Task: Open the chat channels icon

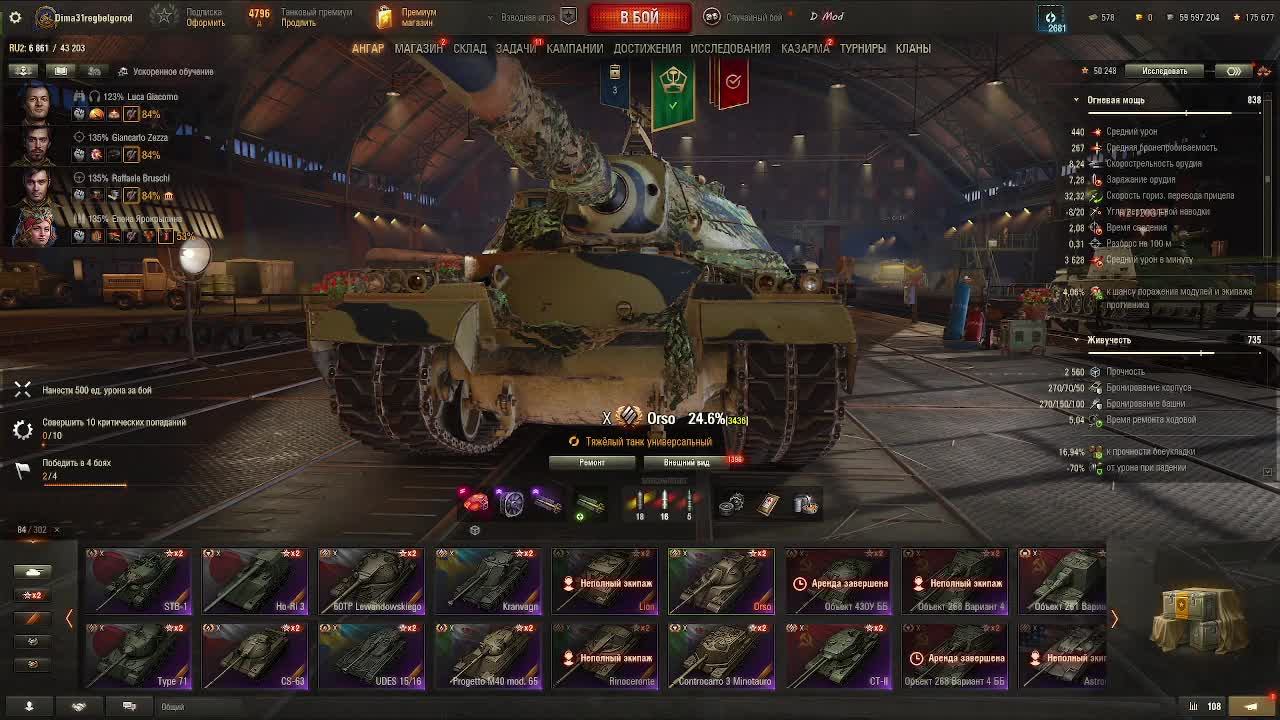Action: click(129, 706)
